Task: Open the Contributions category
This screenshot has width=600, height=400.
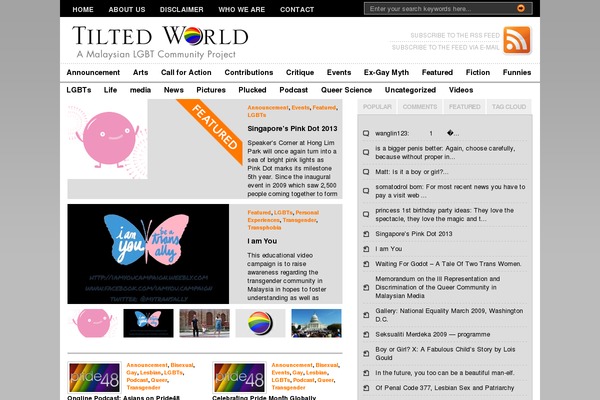Action: pos(249,72)
